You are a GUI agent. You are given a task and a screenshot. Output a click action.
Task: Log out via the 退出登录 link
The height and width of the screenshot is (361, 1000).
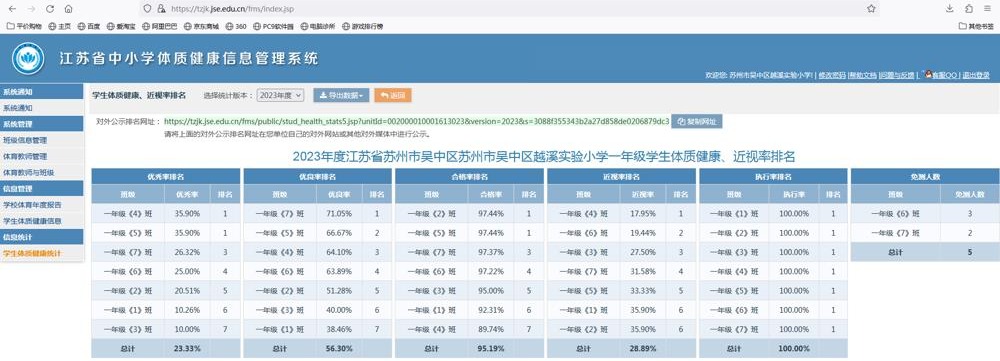tap(976, 75)
